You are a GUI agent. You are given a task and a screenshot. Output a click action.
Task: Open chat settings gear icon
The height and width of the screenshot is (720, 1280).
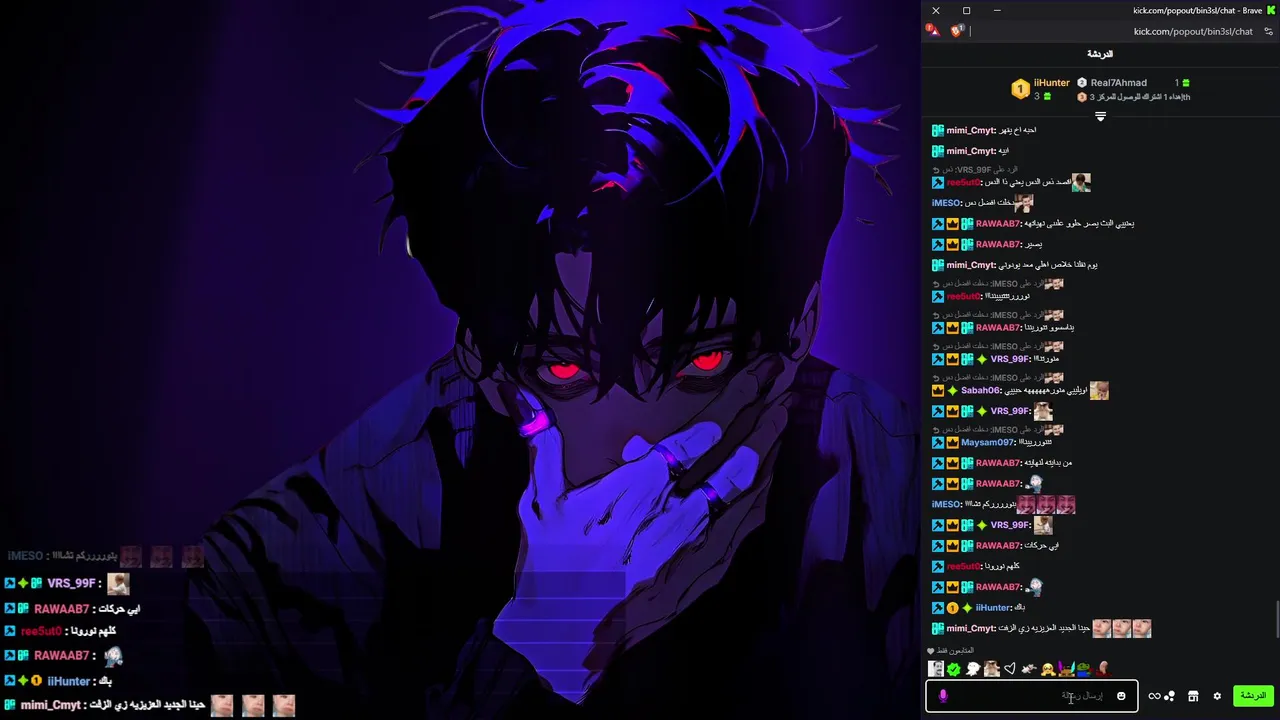pyautogui.click(x=1217, y=696)
